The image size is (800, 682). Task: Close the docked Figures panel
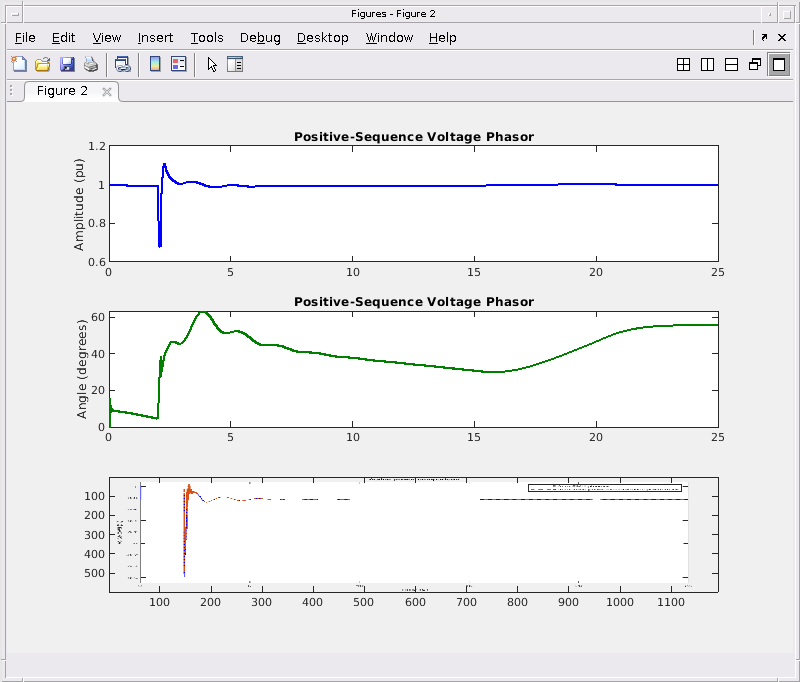tap(782, 37)
